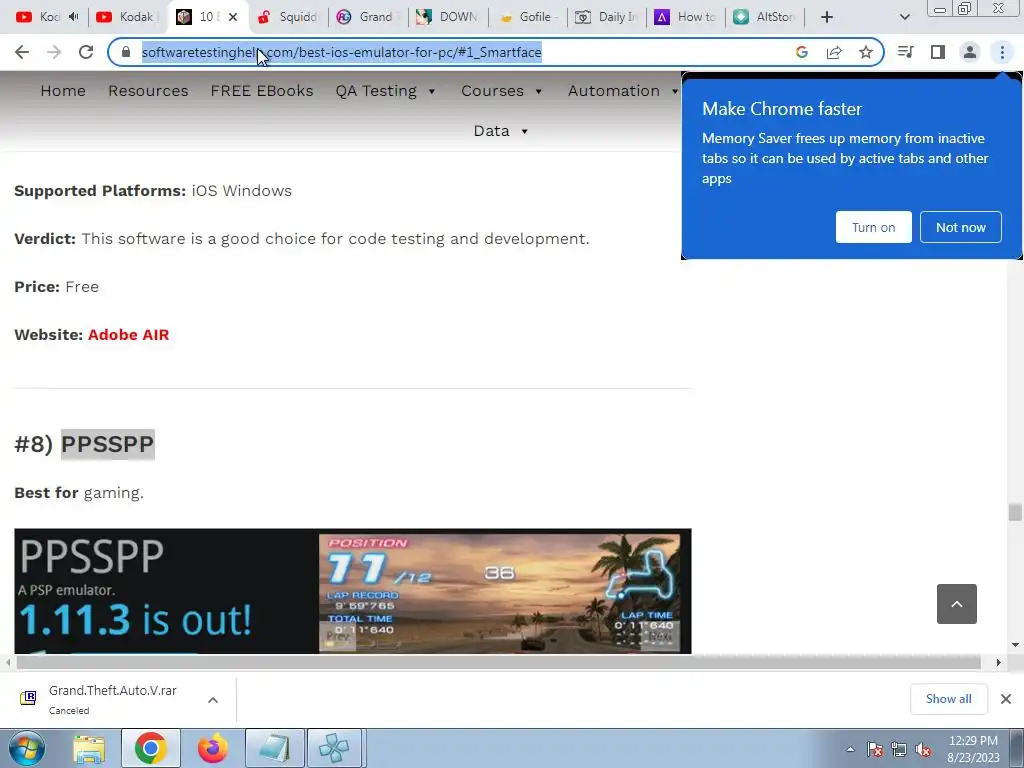
Task: Show hidden system tray icons
Action: 850,749
